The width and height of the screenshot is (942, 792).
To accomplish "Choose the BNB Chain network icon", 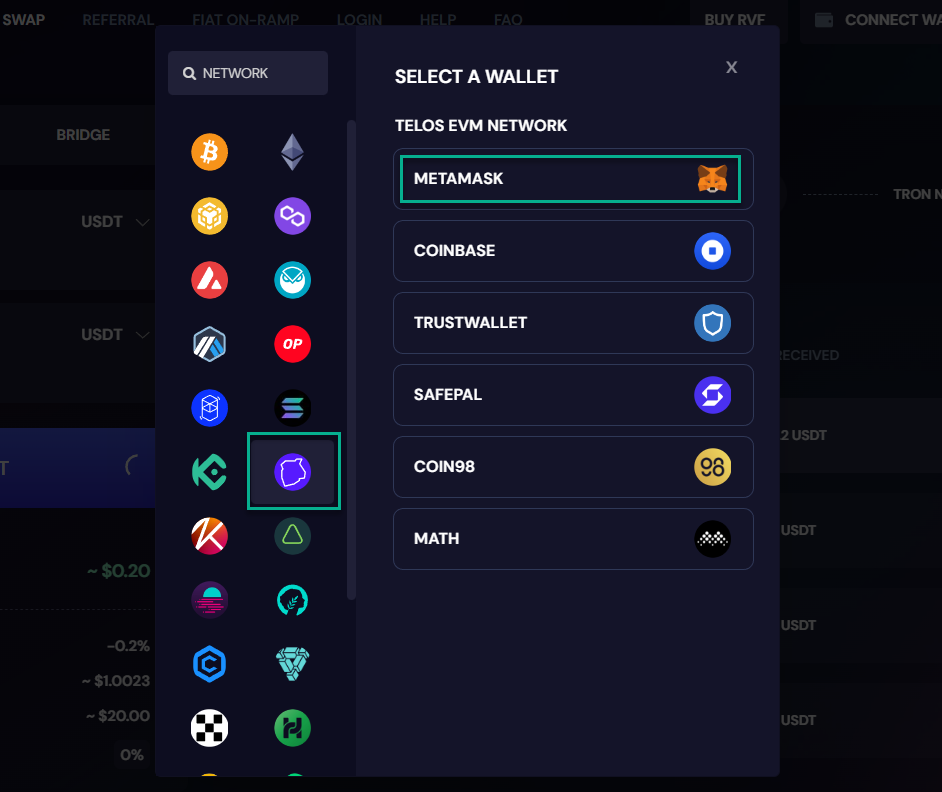I will 209,216.
